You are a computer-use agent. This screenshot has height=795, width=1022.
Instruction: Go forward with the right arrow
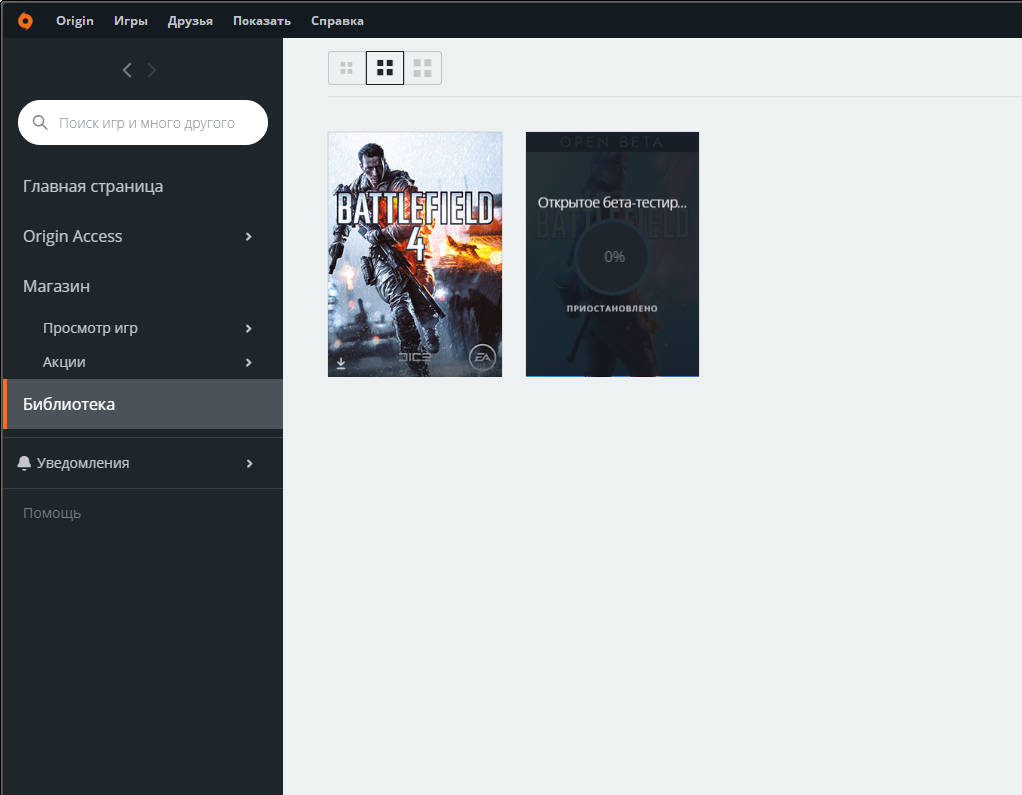point(152,70)
